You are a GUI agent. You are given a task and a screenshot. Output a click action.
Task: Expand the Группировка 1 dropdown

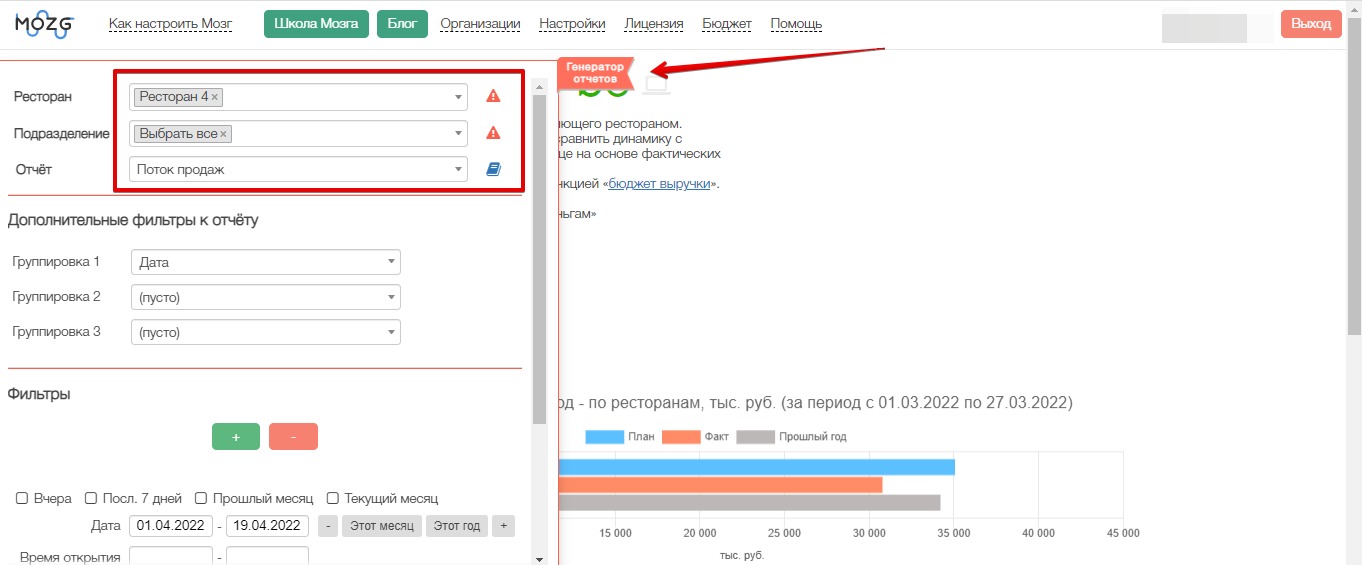click(265, 262)
